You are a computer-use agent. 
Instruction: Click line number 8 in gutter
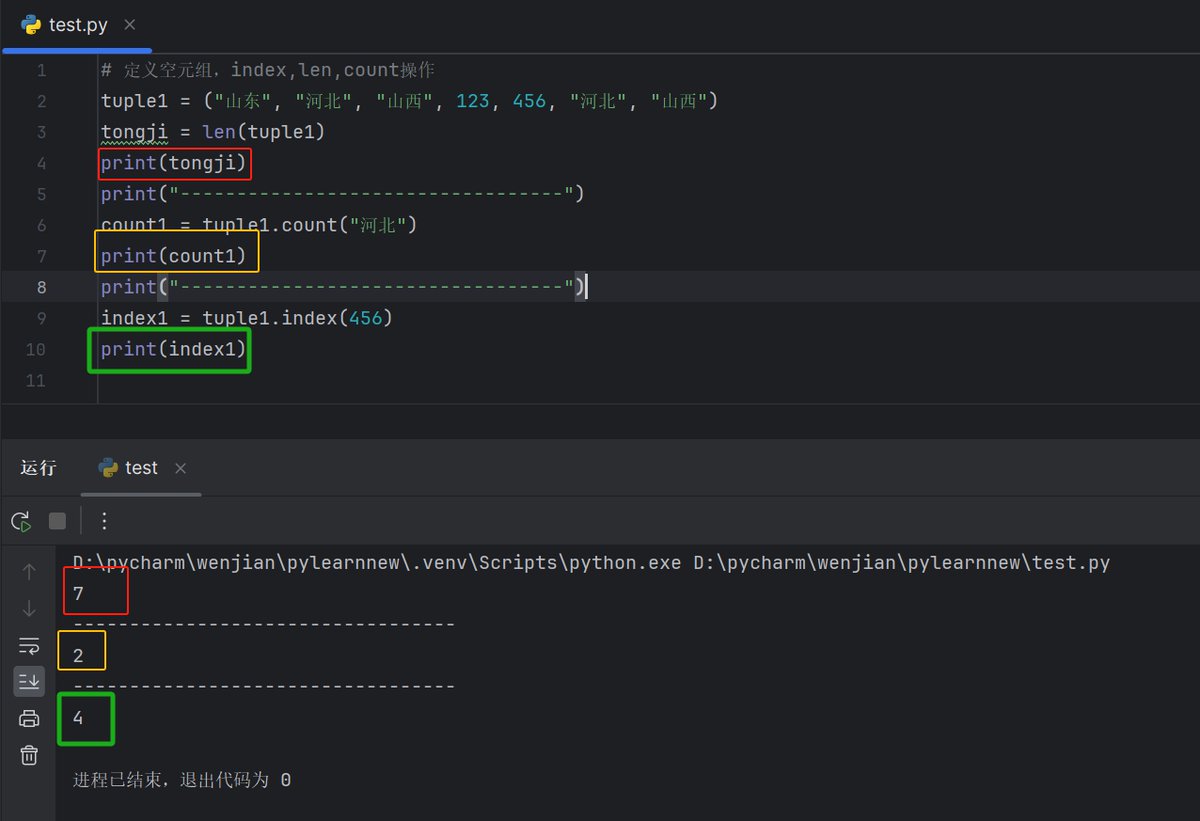(41, 287)
